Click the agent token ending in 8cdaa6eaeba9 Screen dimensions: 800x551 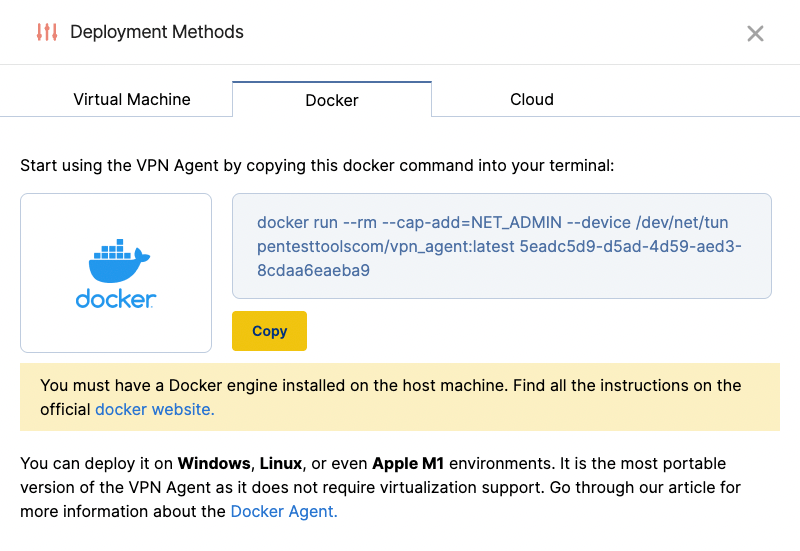[313, 270]
